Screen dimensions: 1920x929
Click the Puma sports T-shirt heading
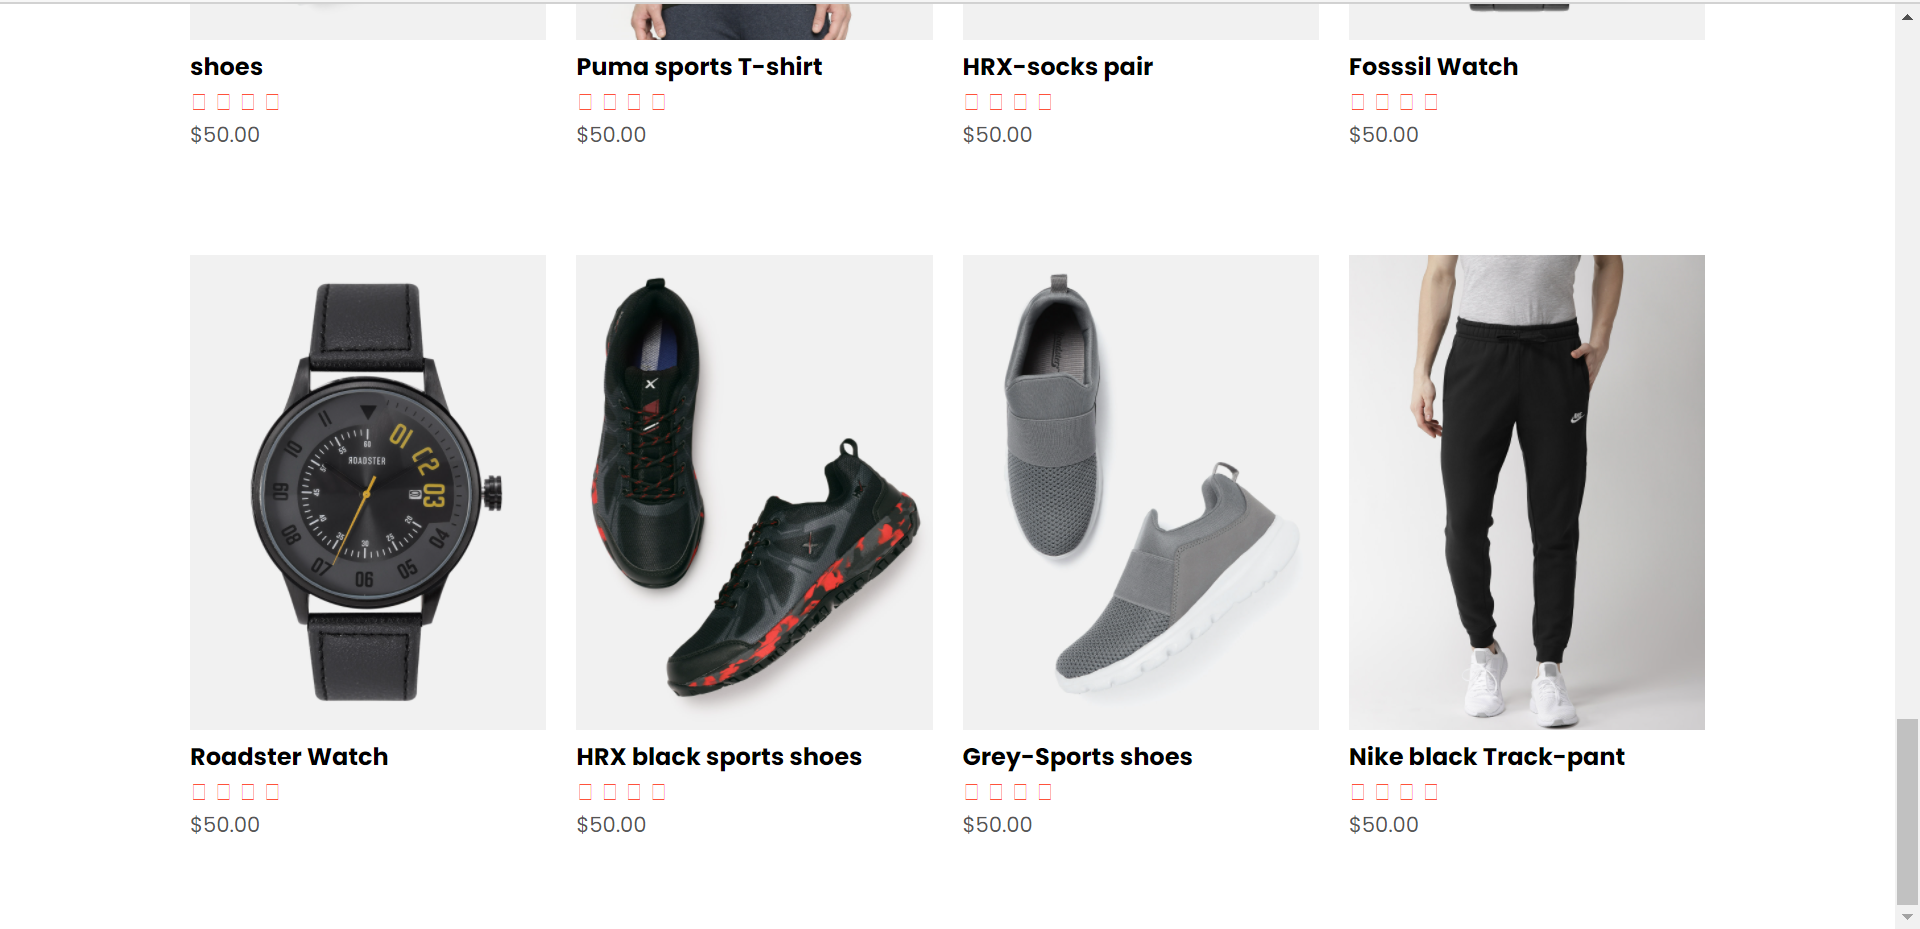pos(699,66)
